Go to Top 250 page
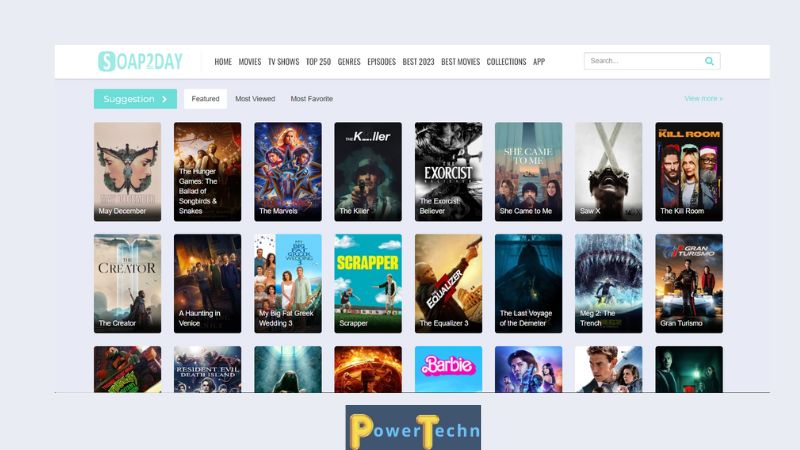Screen dimensions: 800x450 click(x=318, y=62)
